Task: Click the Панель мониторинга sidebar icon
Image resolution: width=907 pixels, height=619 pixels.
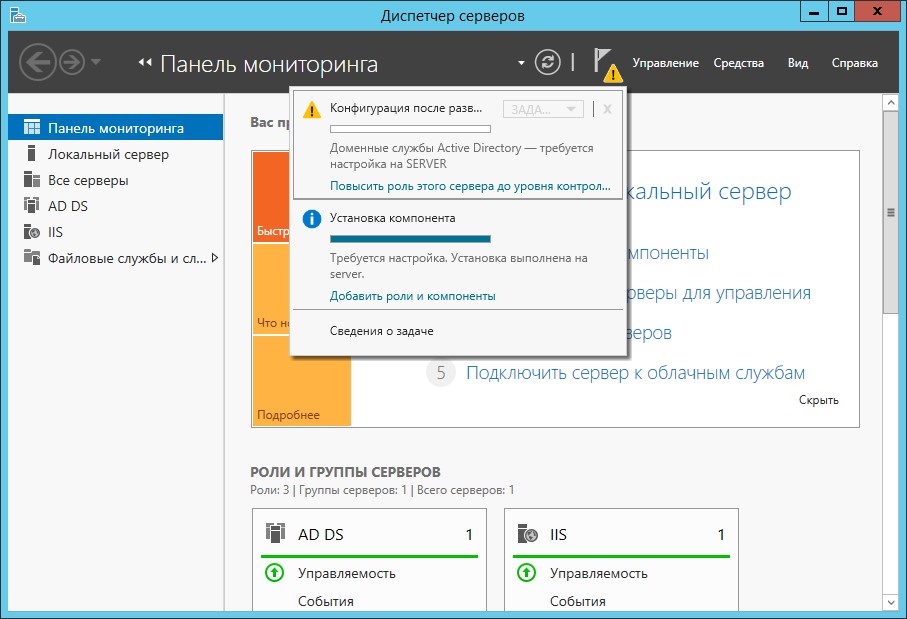Action: tap(32, 127)
